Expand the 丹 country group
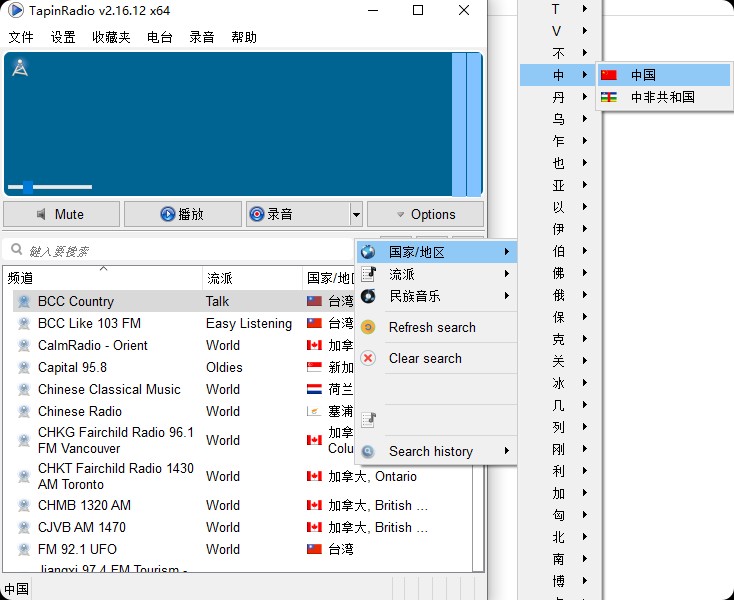The height and width of the screenshot is (600, 734). coord(560,97)
